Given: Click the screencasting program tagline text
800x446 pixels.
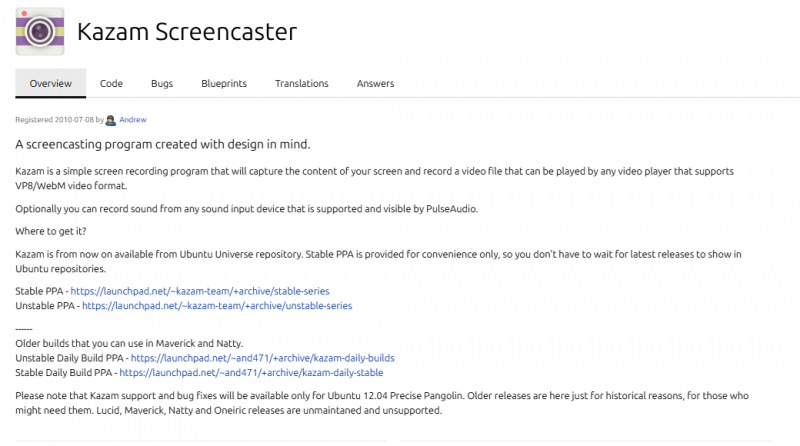Looking at the screenshot, I should (162, 144).
